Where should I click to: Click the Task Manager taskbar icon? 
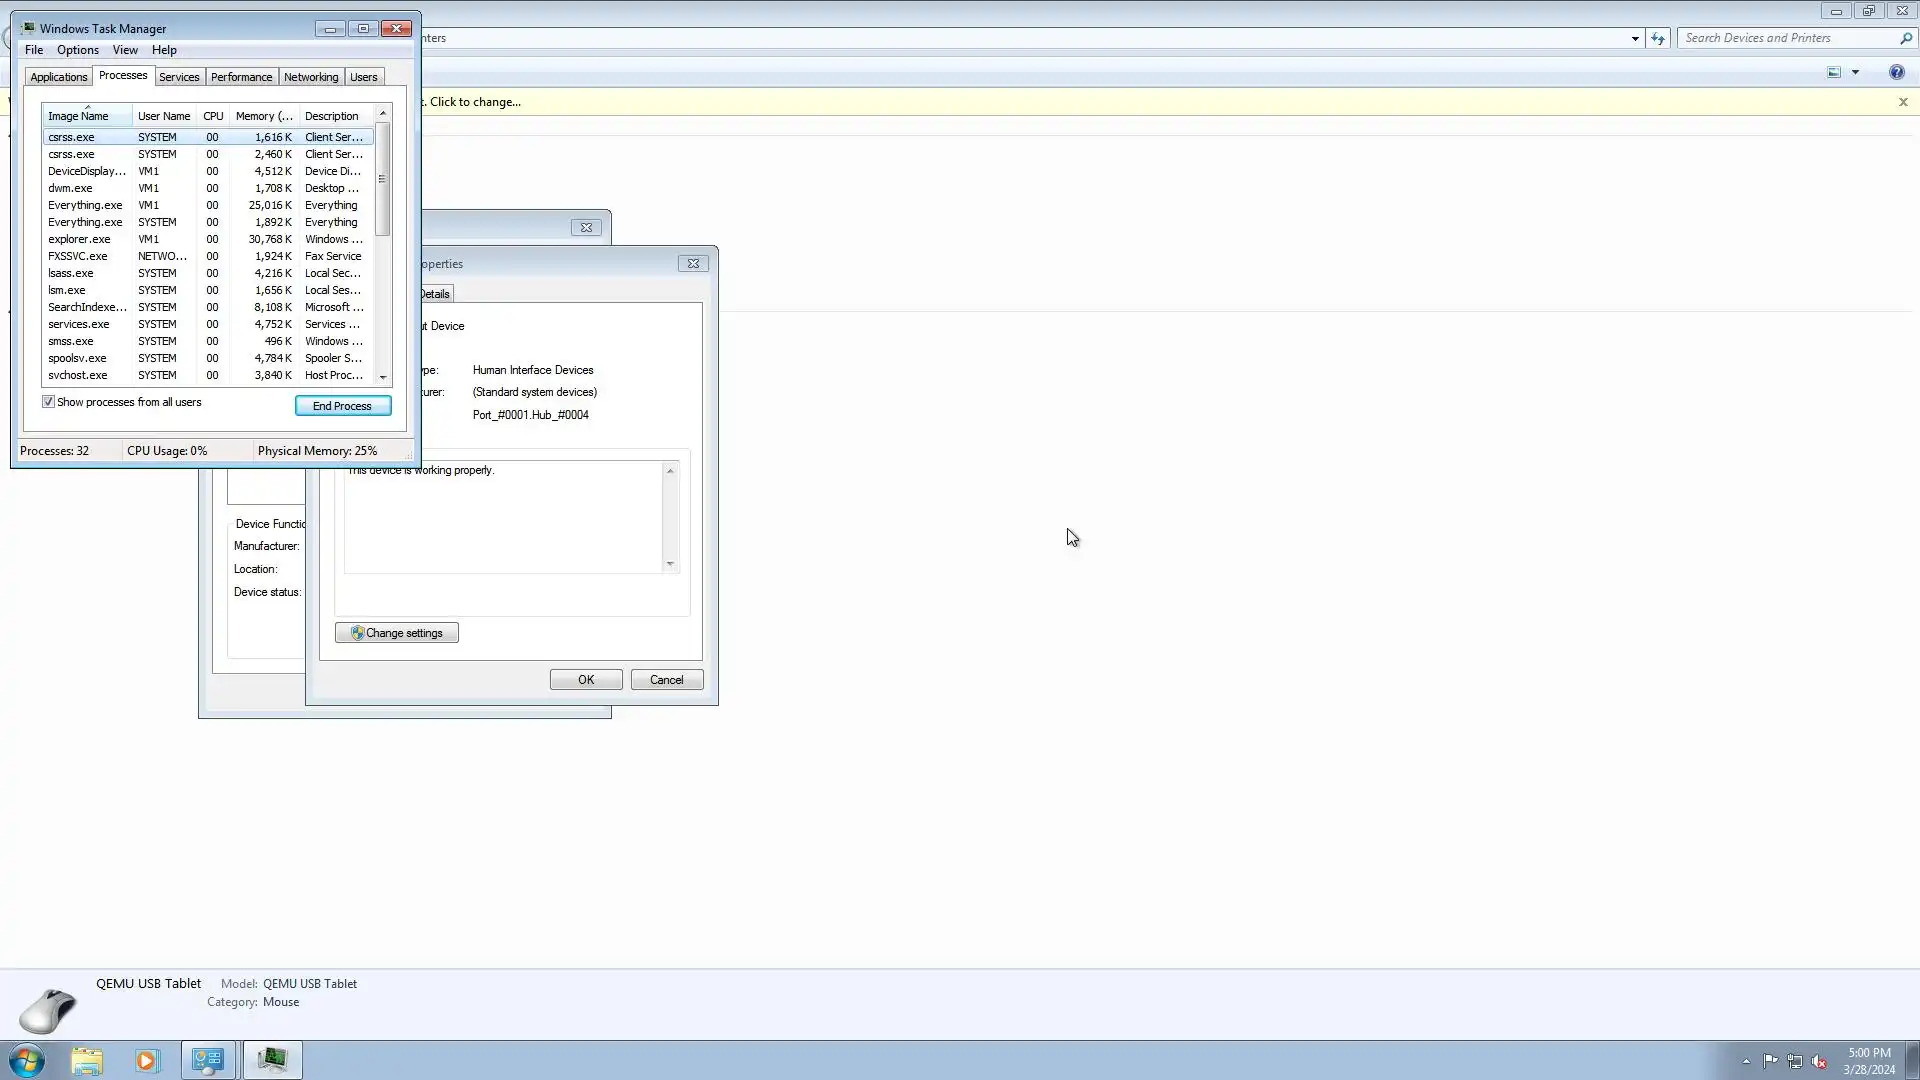tap(272, 1060)
